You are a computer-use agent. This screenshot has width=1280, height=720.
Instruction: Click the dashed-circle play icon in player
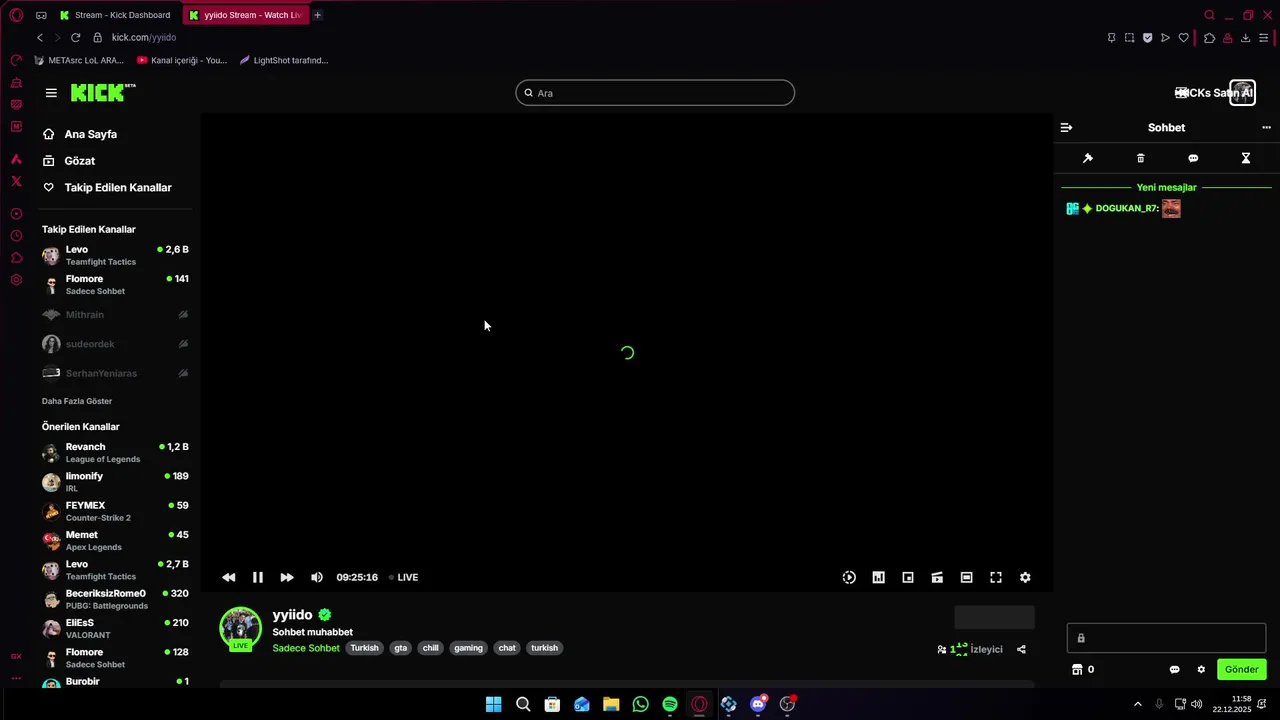[x=849, y=577]
